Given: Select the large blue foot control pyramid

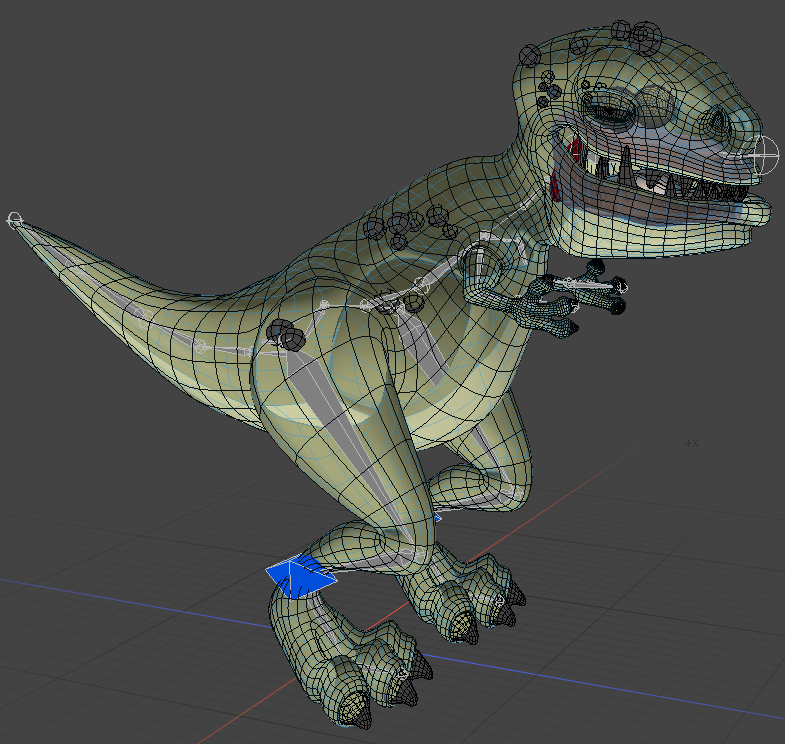Looking at the screenshot, I should [x=299, y=577].
